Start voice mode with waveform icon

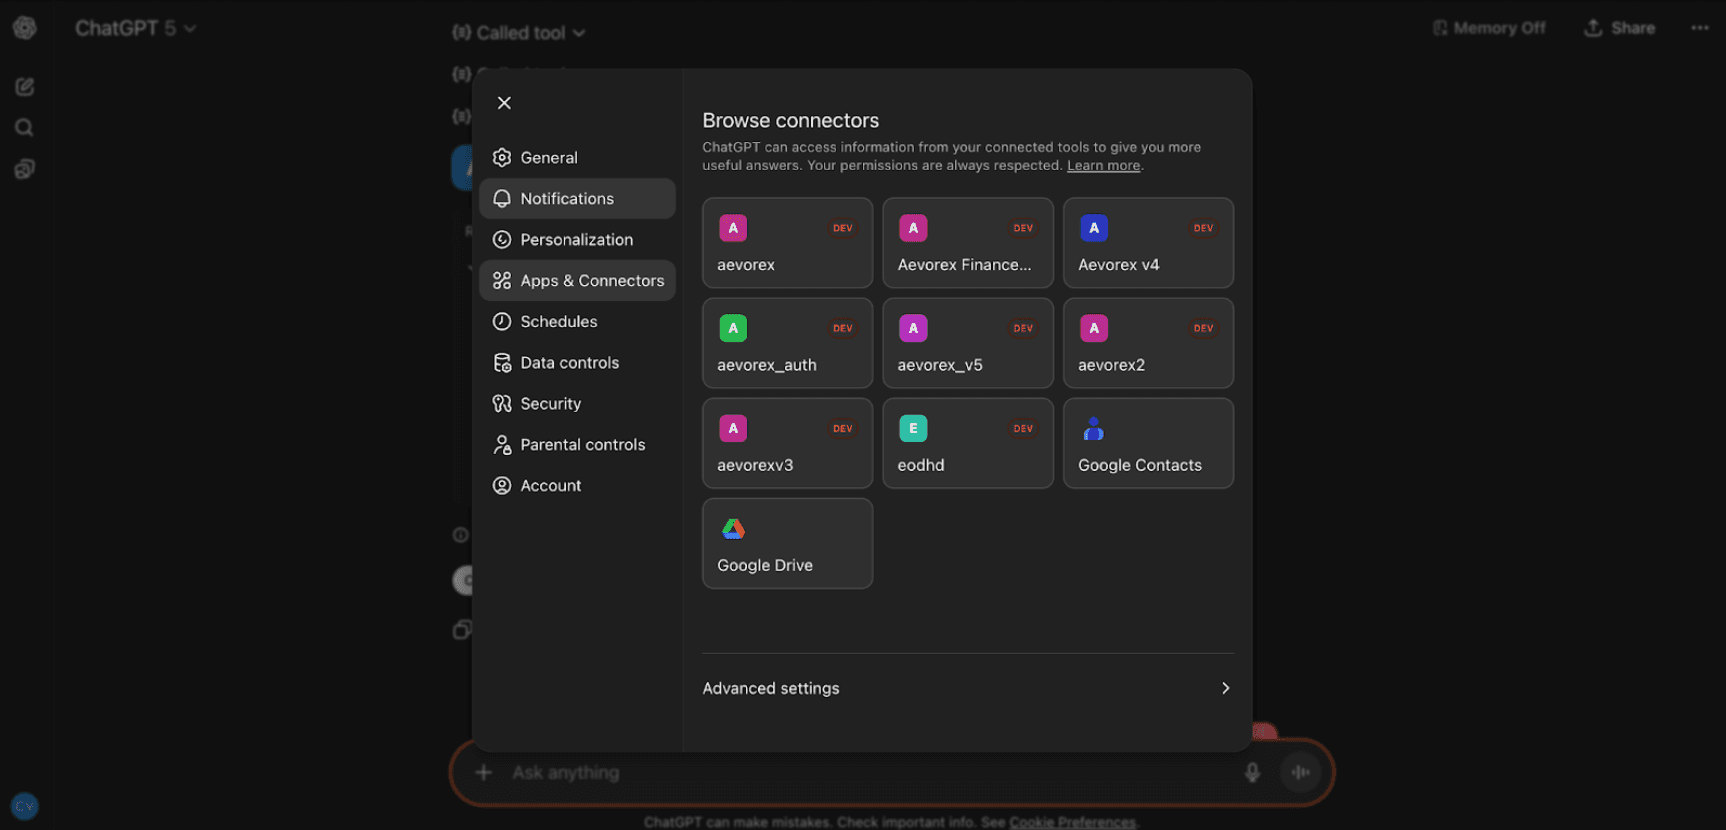coord(1301,772)
